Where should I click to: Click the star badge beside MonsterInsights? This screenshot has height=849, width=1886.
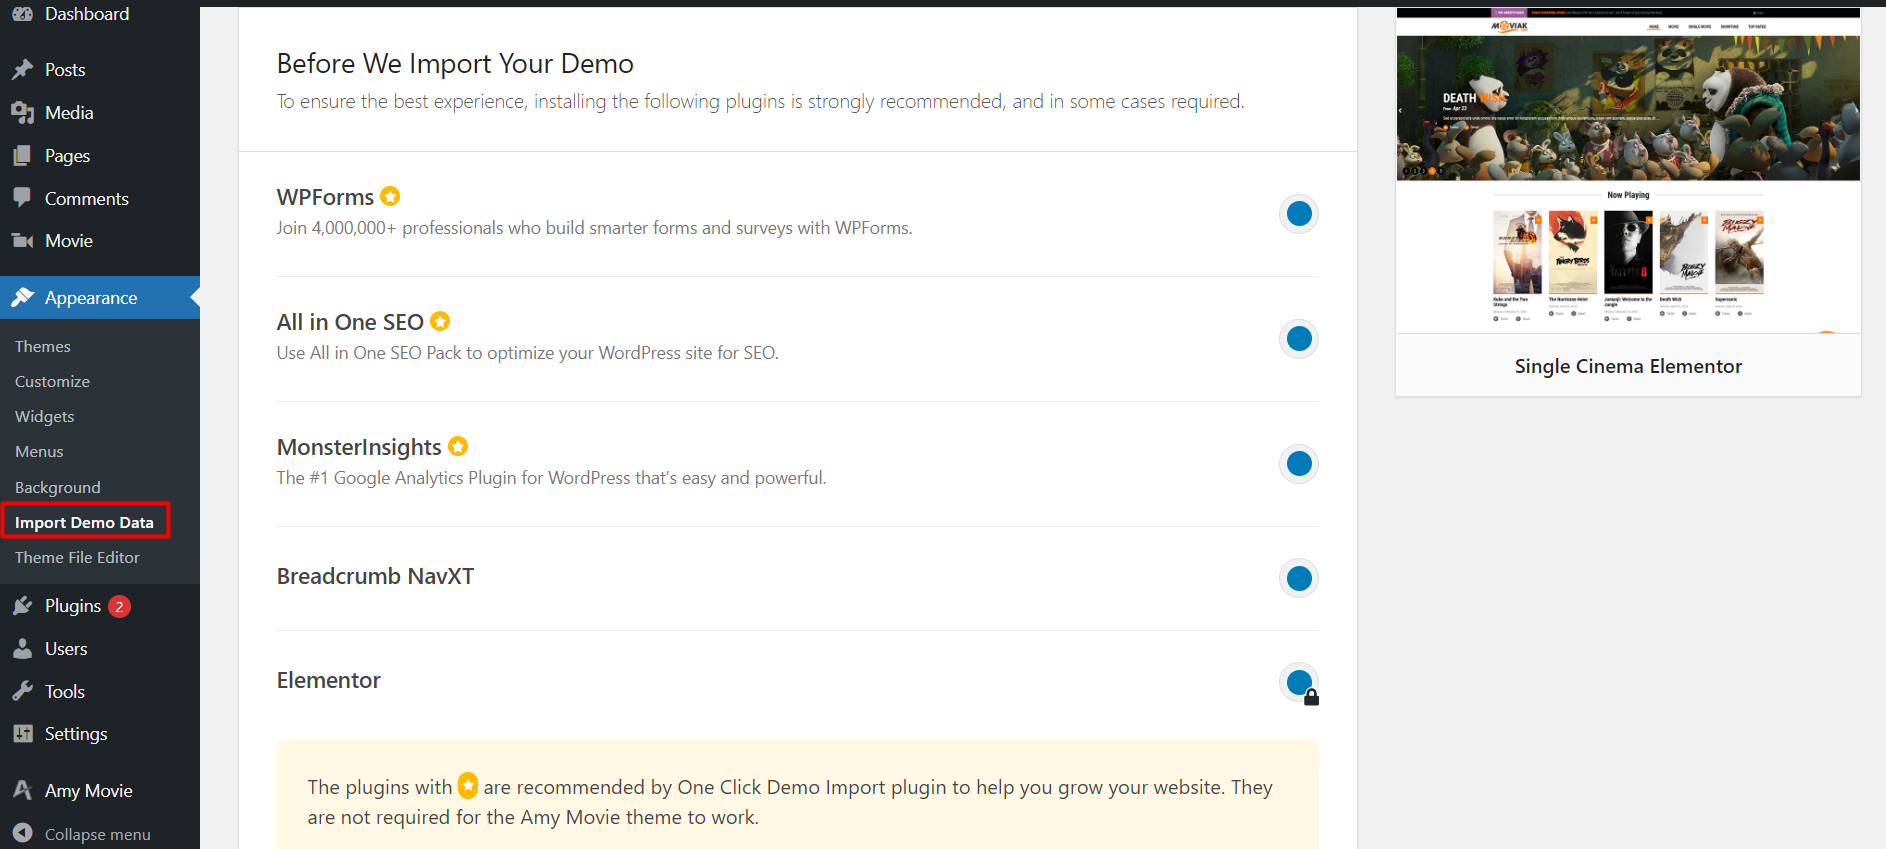click(x=458, y=446)
